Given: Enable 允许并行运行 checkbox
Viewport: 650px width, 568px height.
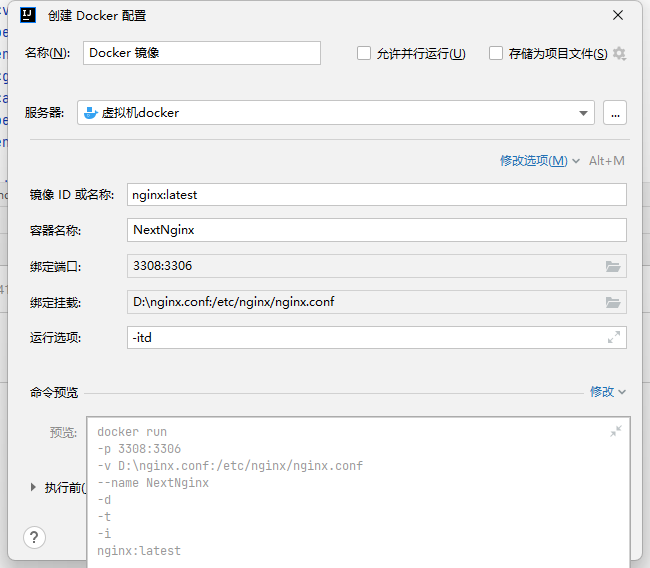Looking at the screenshot, I should pos(364,53).
